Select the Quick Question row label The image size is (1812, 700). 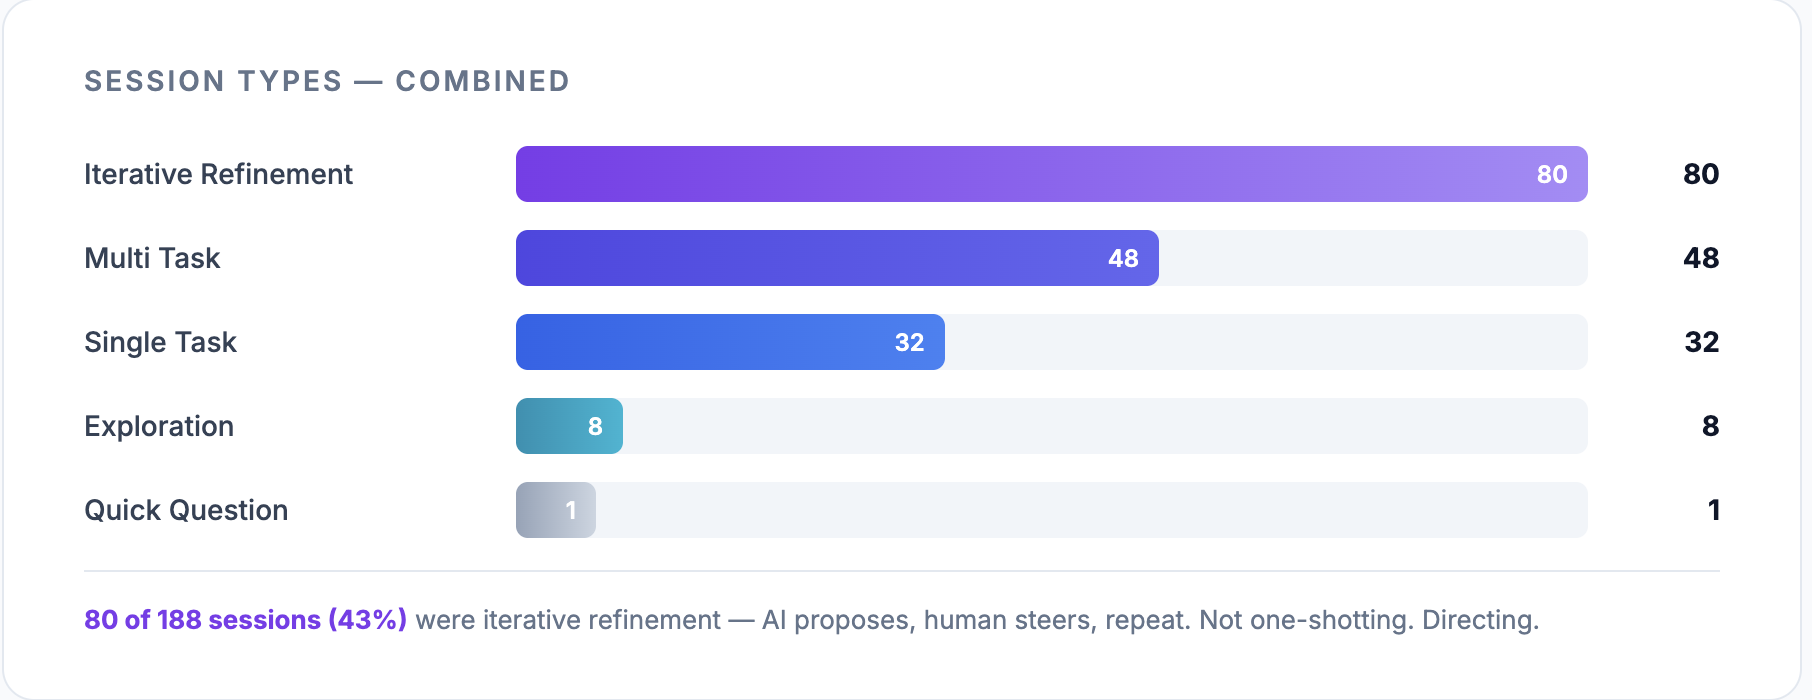point(186,510)
